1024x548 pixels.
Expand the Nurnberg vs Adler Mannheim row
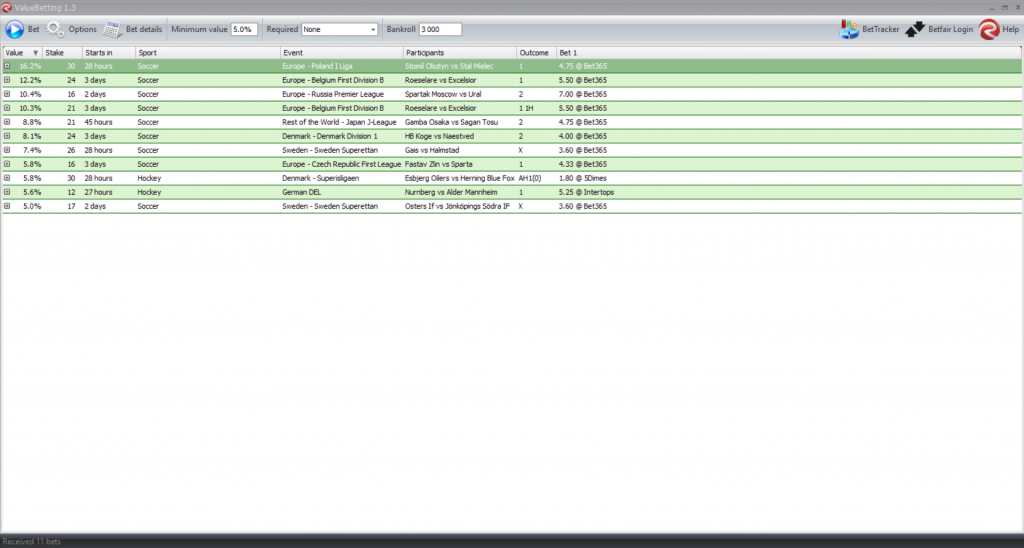pyautogui.click(x=8, y=192)
